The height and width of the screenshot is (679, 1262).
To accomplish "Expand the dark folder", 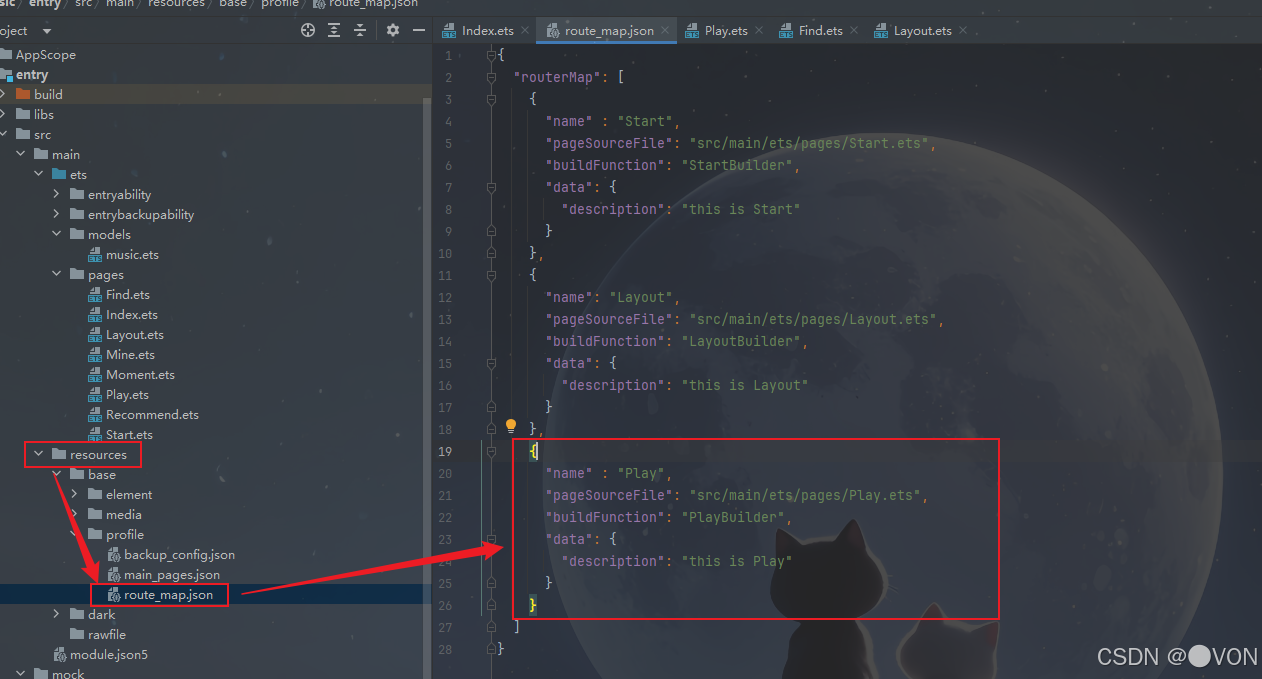I will pyautogui.click(x=57, y=614).
